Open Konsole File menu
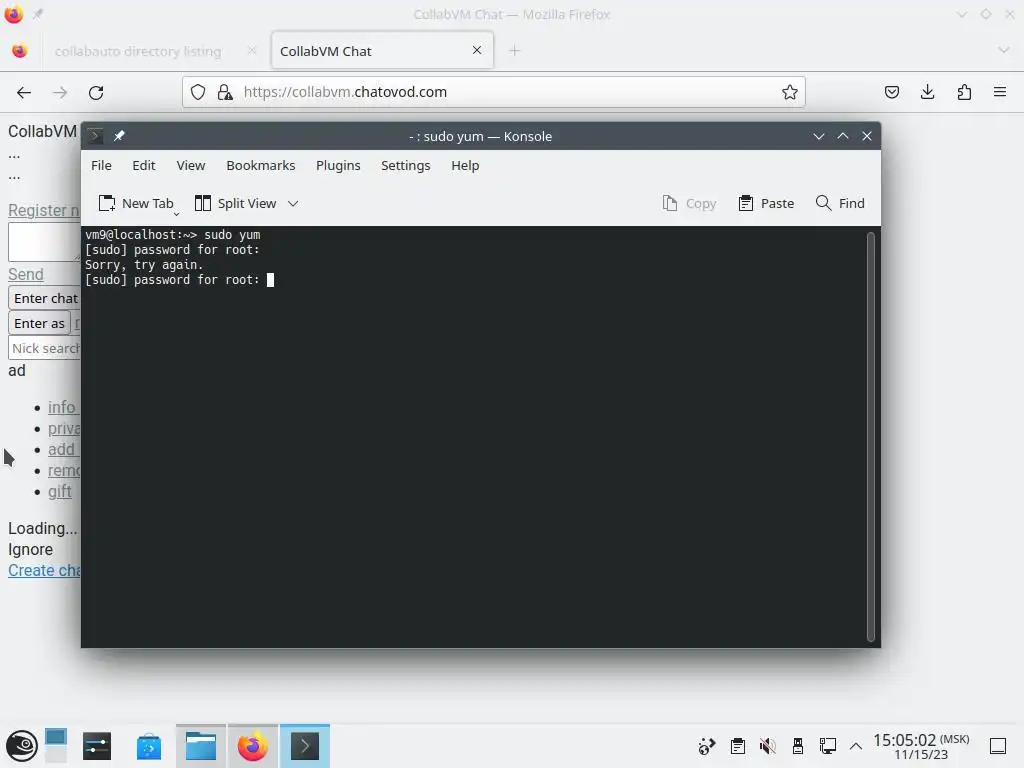Viewport: 1024px width, 768px height. click(101, 165)
